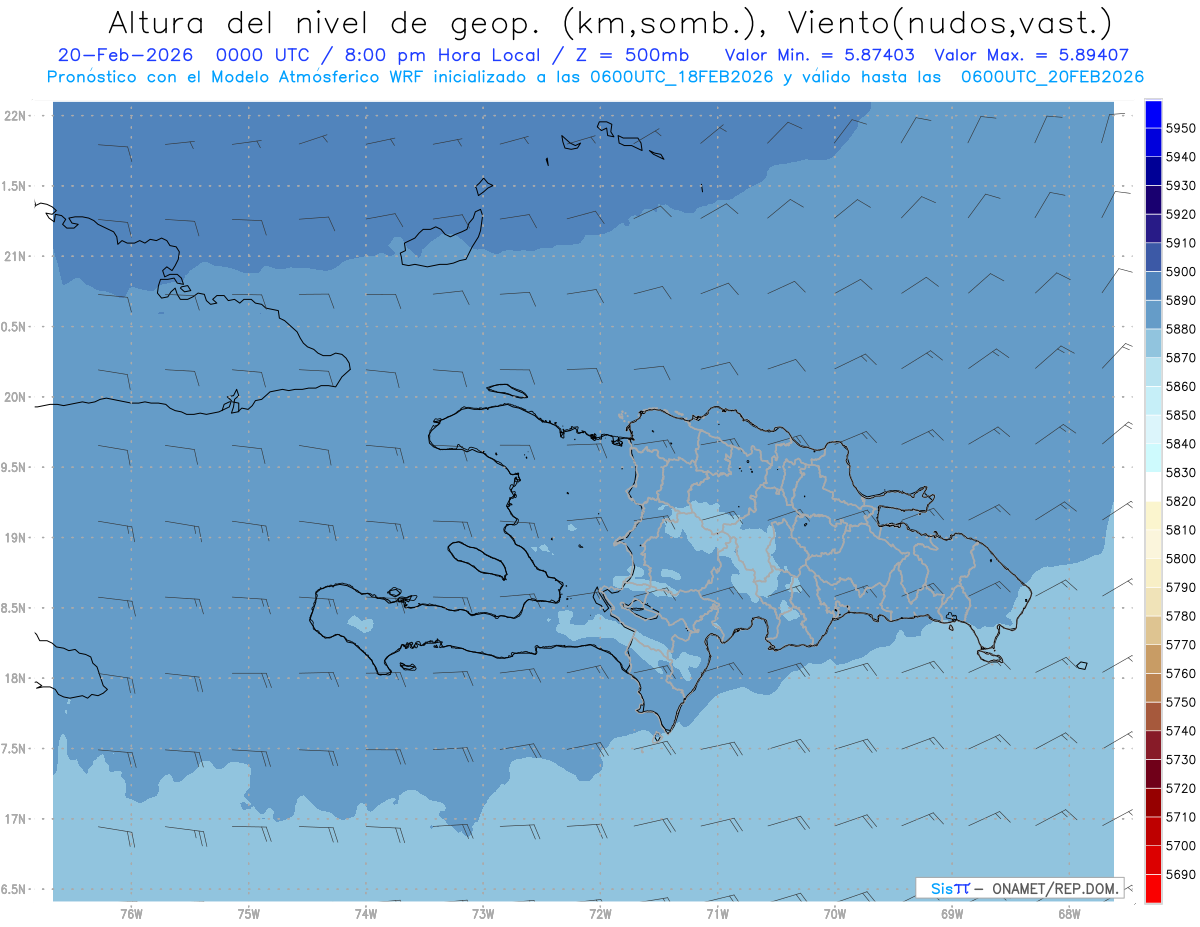The width and height of the screenshot is (1200, 927).
Task: Click the '22N' latitude label
Action: click(x=17, y=116)
